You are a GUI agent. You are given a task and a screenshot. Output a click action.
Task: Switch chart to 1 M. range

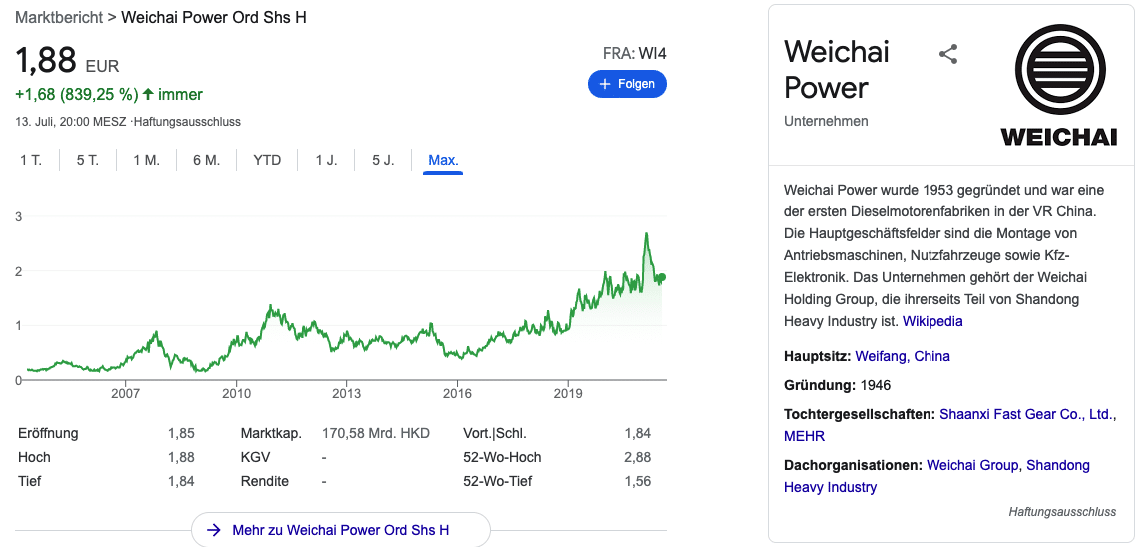(146, 160)
